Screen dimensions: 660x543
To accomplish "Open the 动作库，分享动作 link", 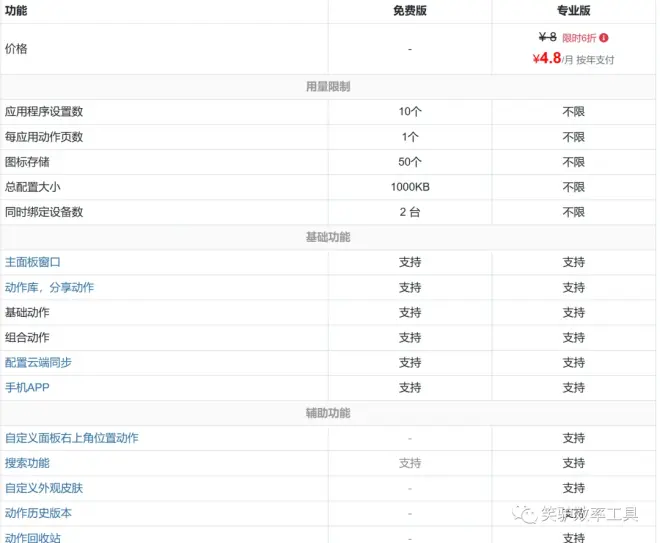I will 49,287.
